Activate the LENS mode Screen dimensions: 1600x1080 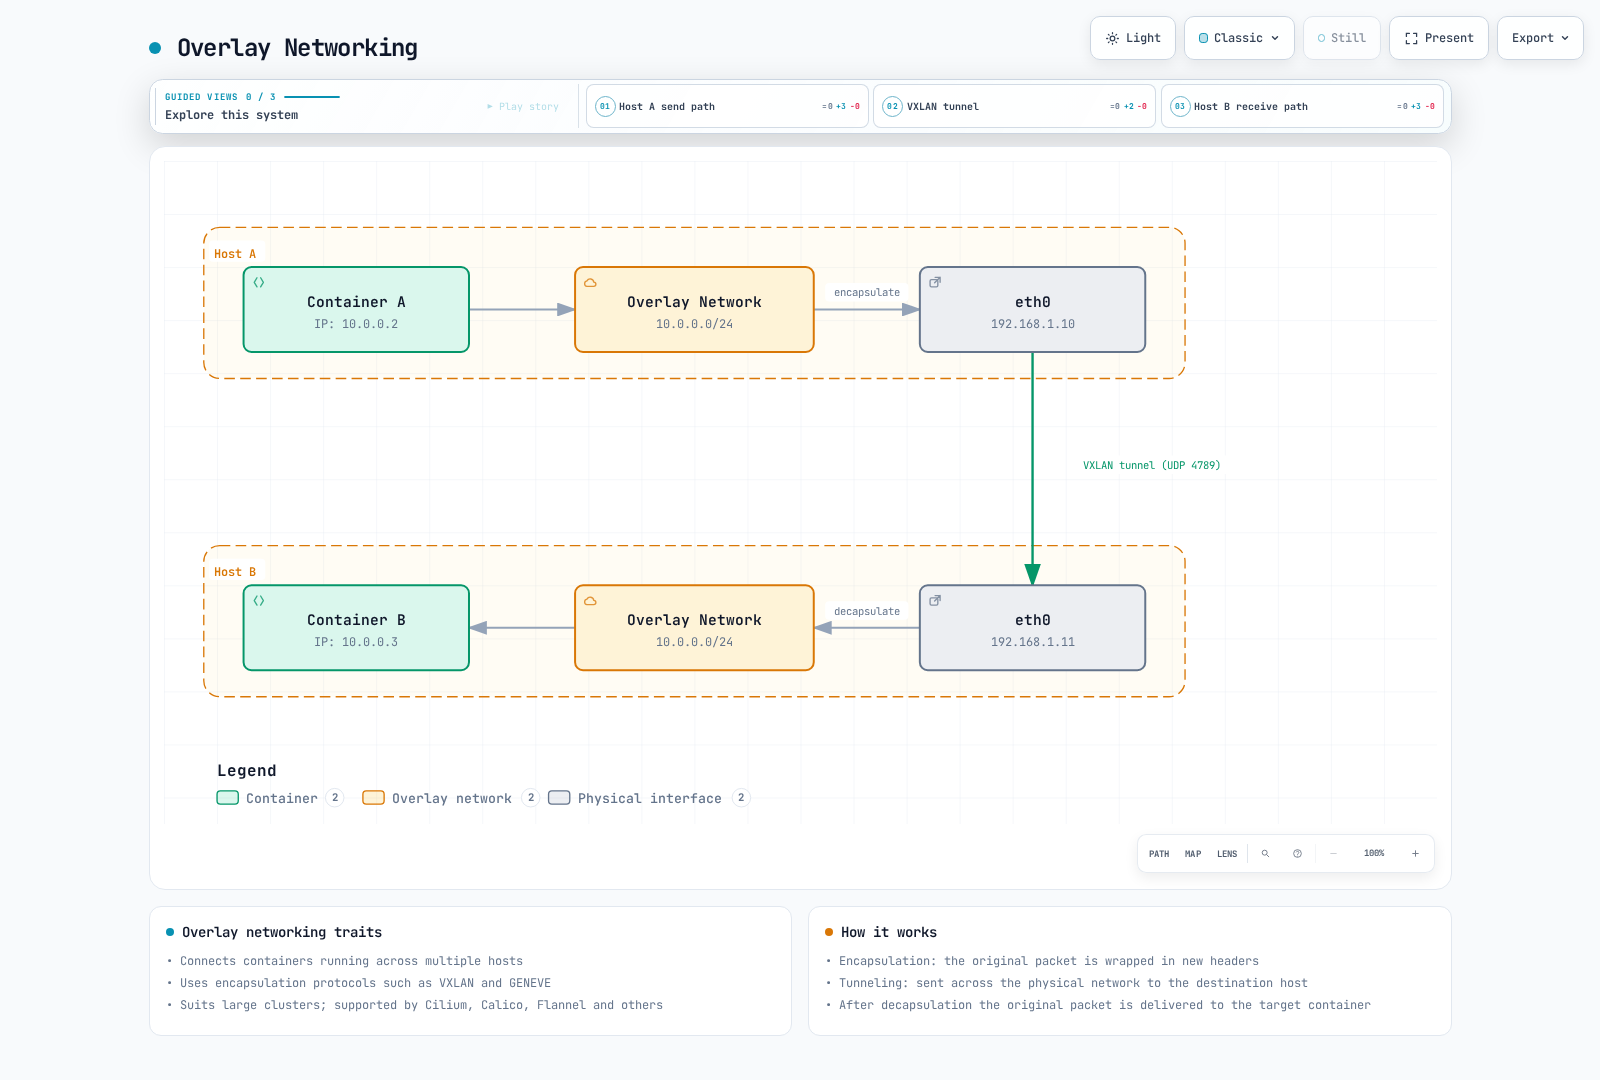(x=1227, y=854)
